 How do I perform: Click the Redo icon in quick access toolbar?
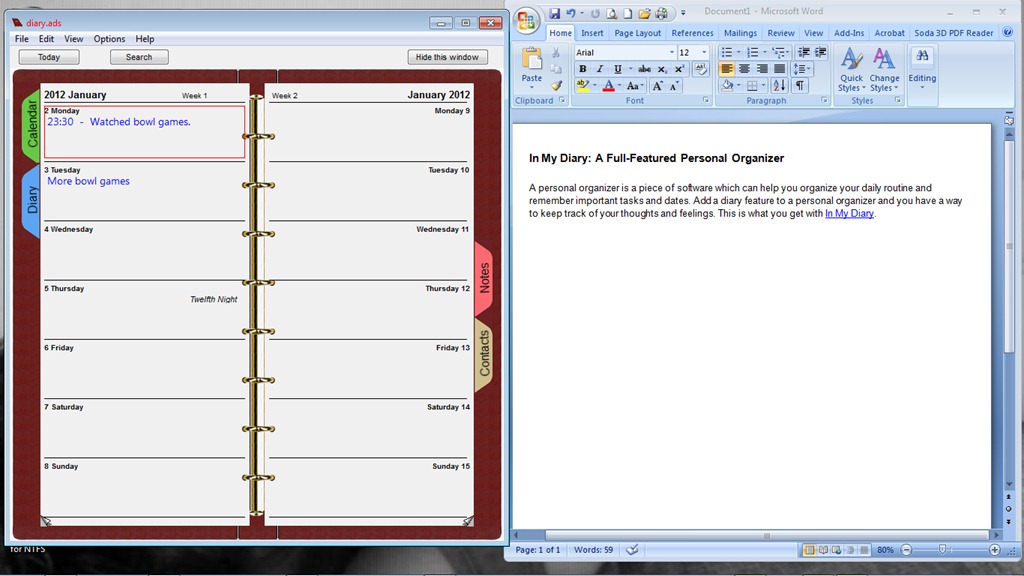pos(595,13)
